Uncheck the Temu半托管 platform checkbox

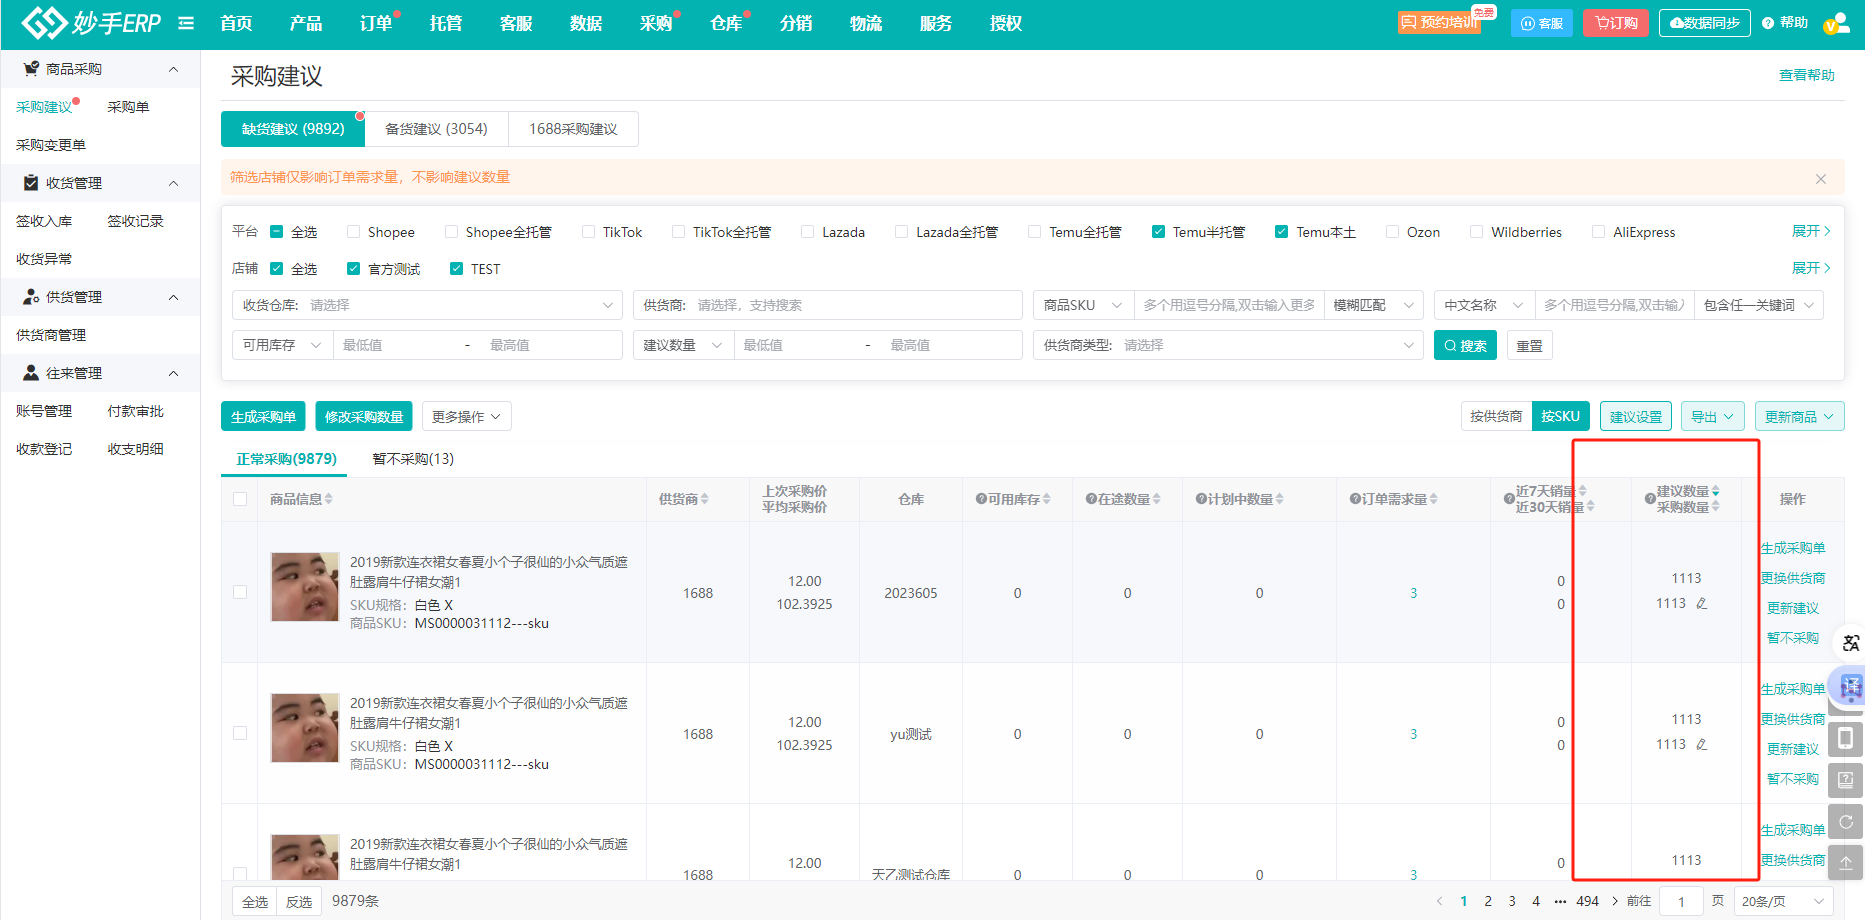coord(1158,232)
